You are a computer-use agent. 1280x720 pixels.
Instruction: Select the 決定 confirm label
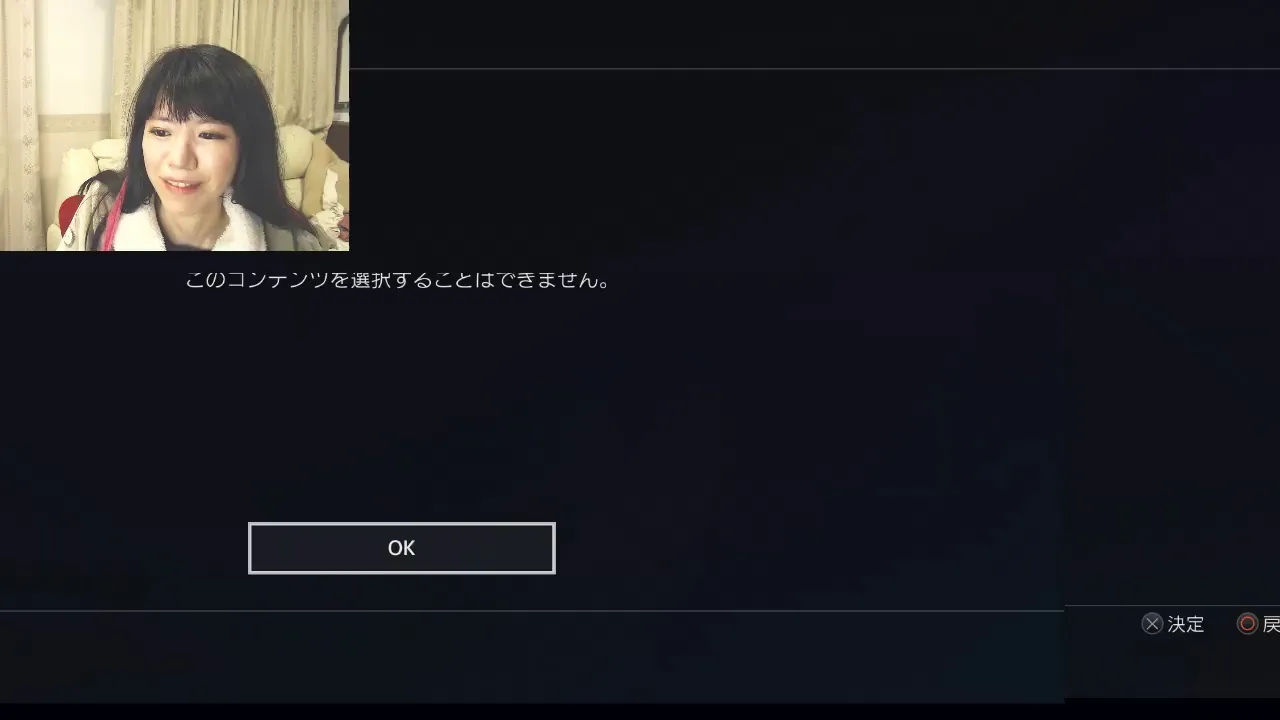(1186, 624)
